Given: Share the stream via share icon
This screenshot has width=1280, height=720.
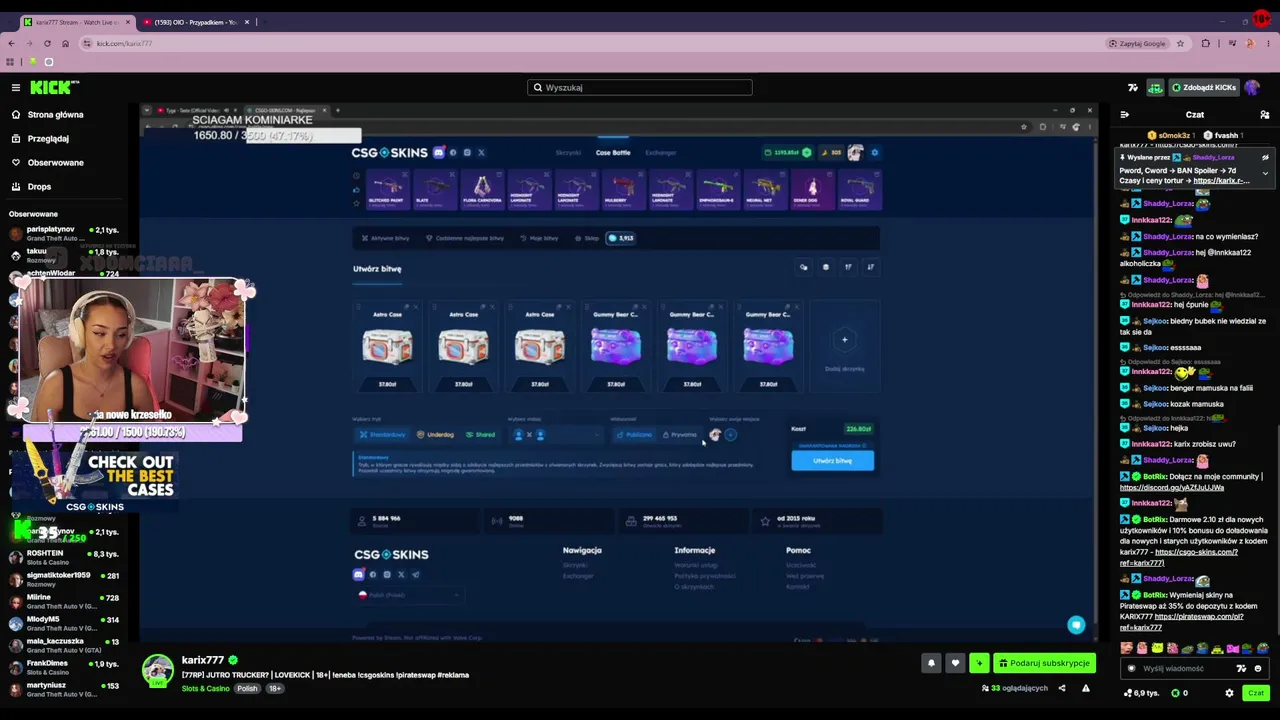Looking at the screenshot, I should (1062, 688).
